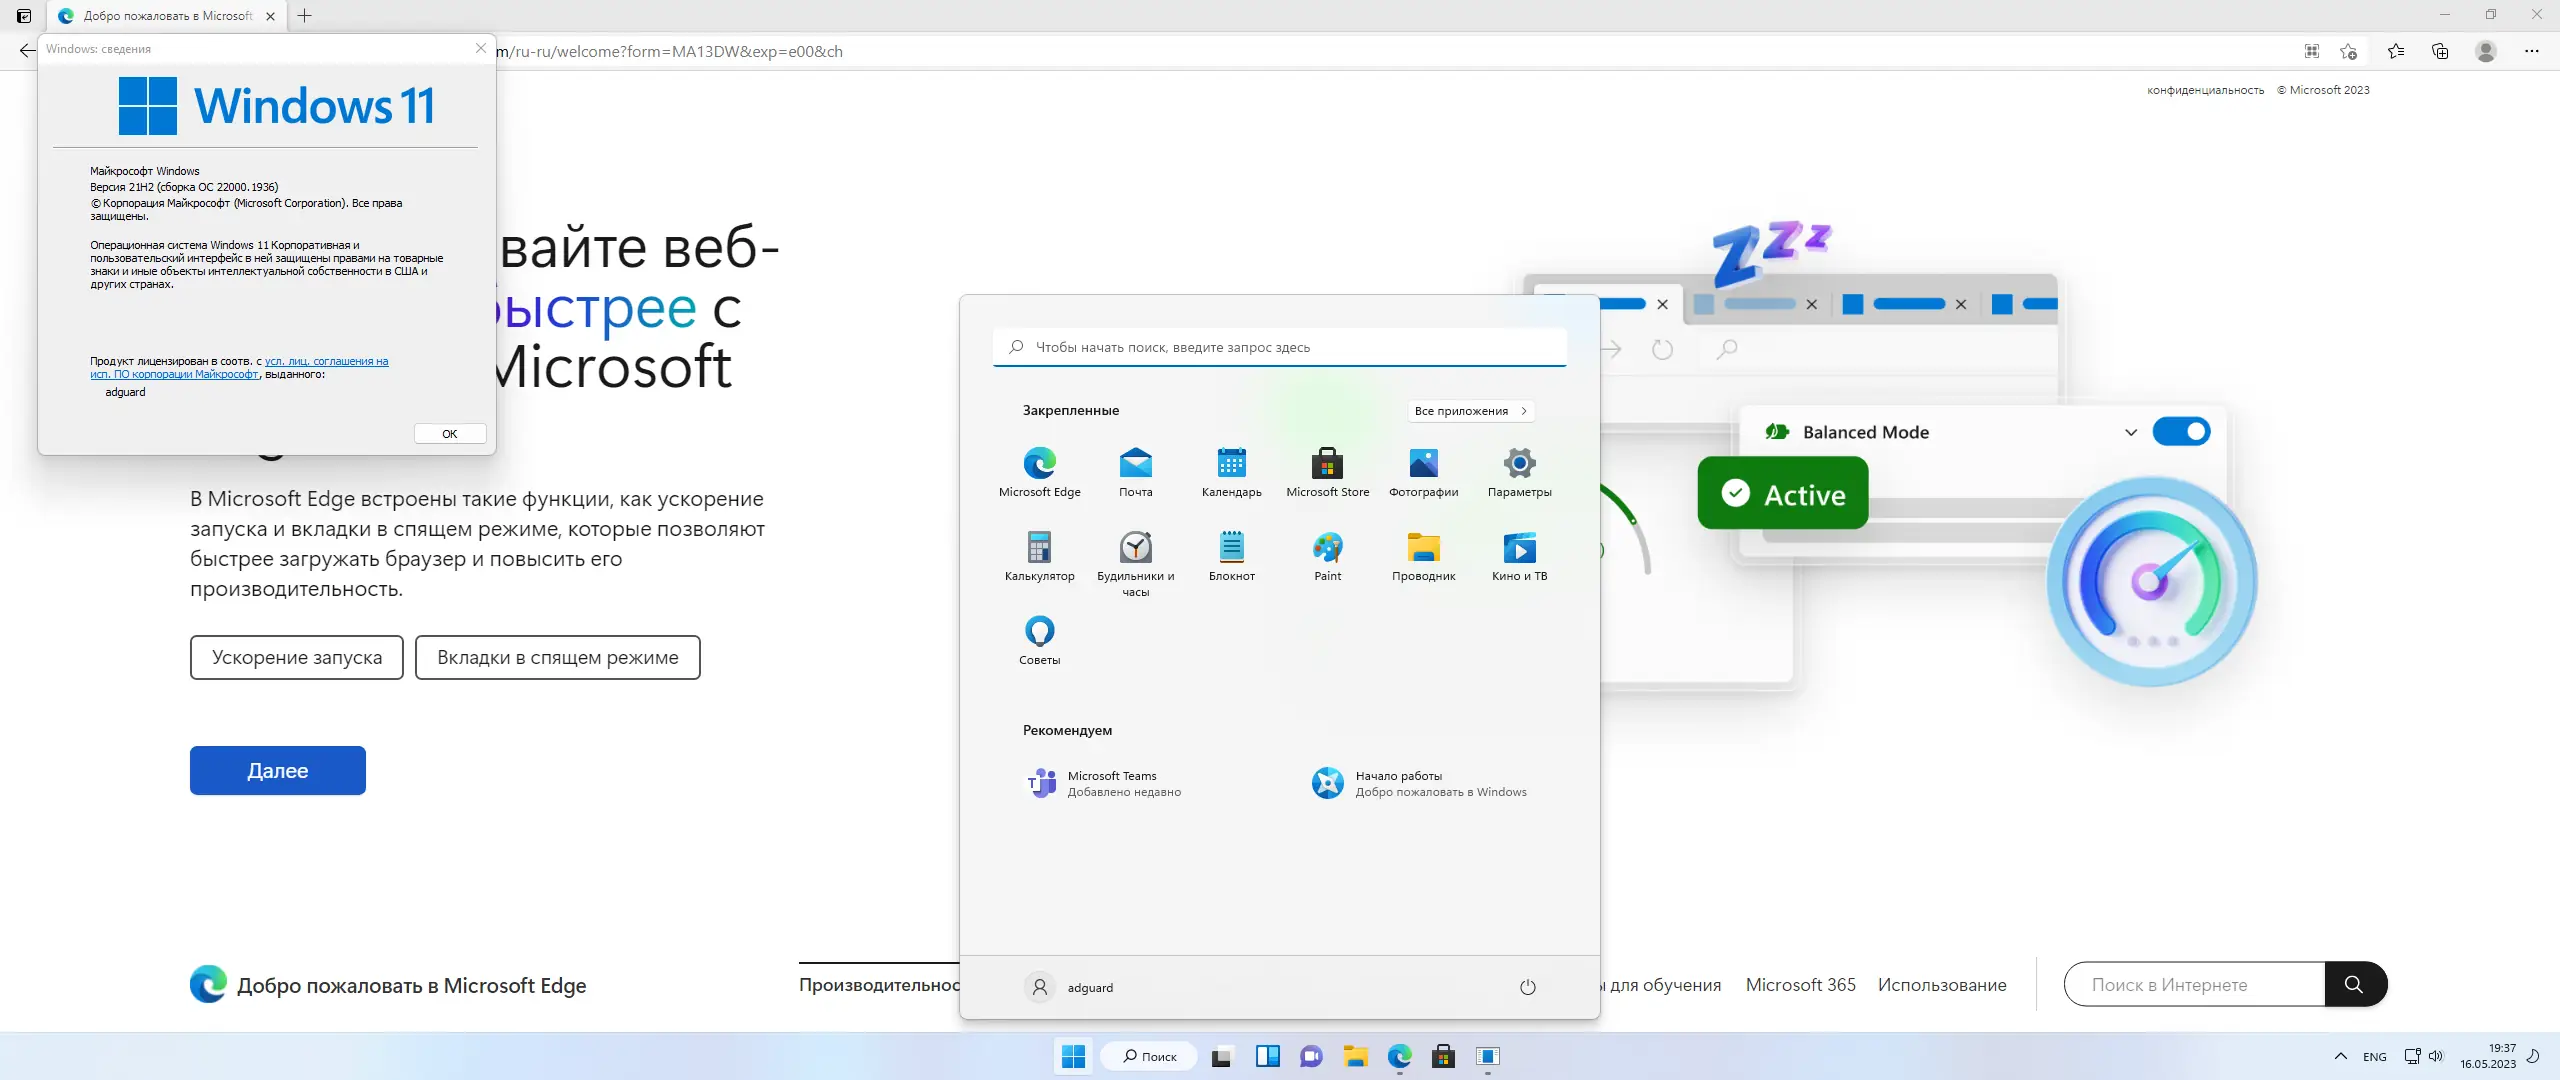Add this page to favorites
Screen dimensions: 2560x1080
[2349, 51]
